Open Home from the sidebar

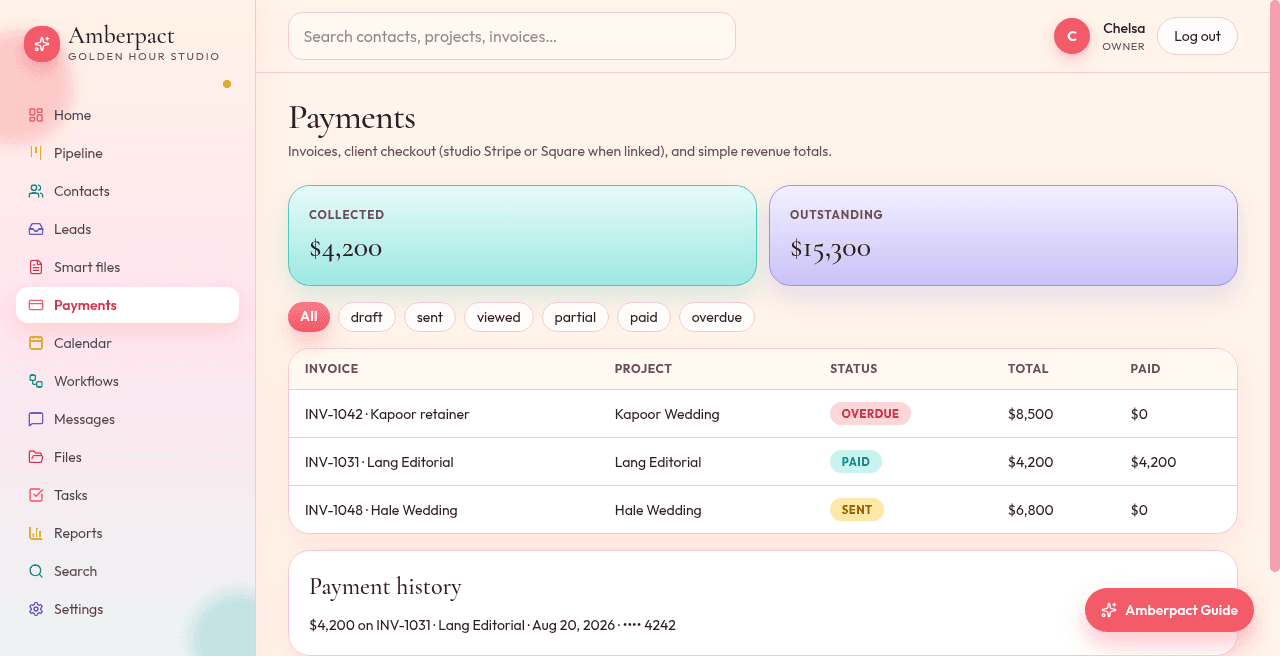(x=127, y=115)
